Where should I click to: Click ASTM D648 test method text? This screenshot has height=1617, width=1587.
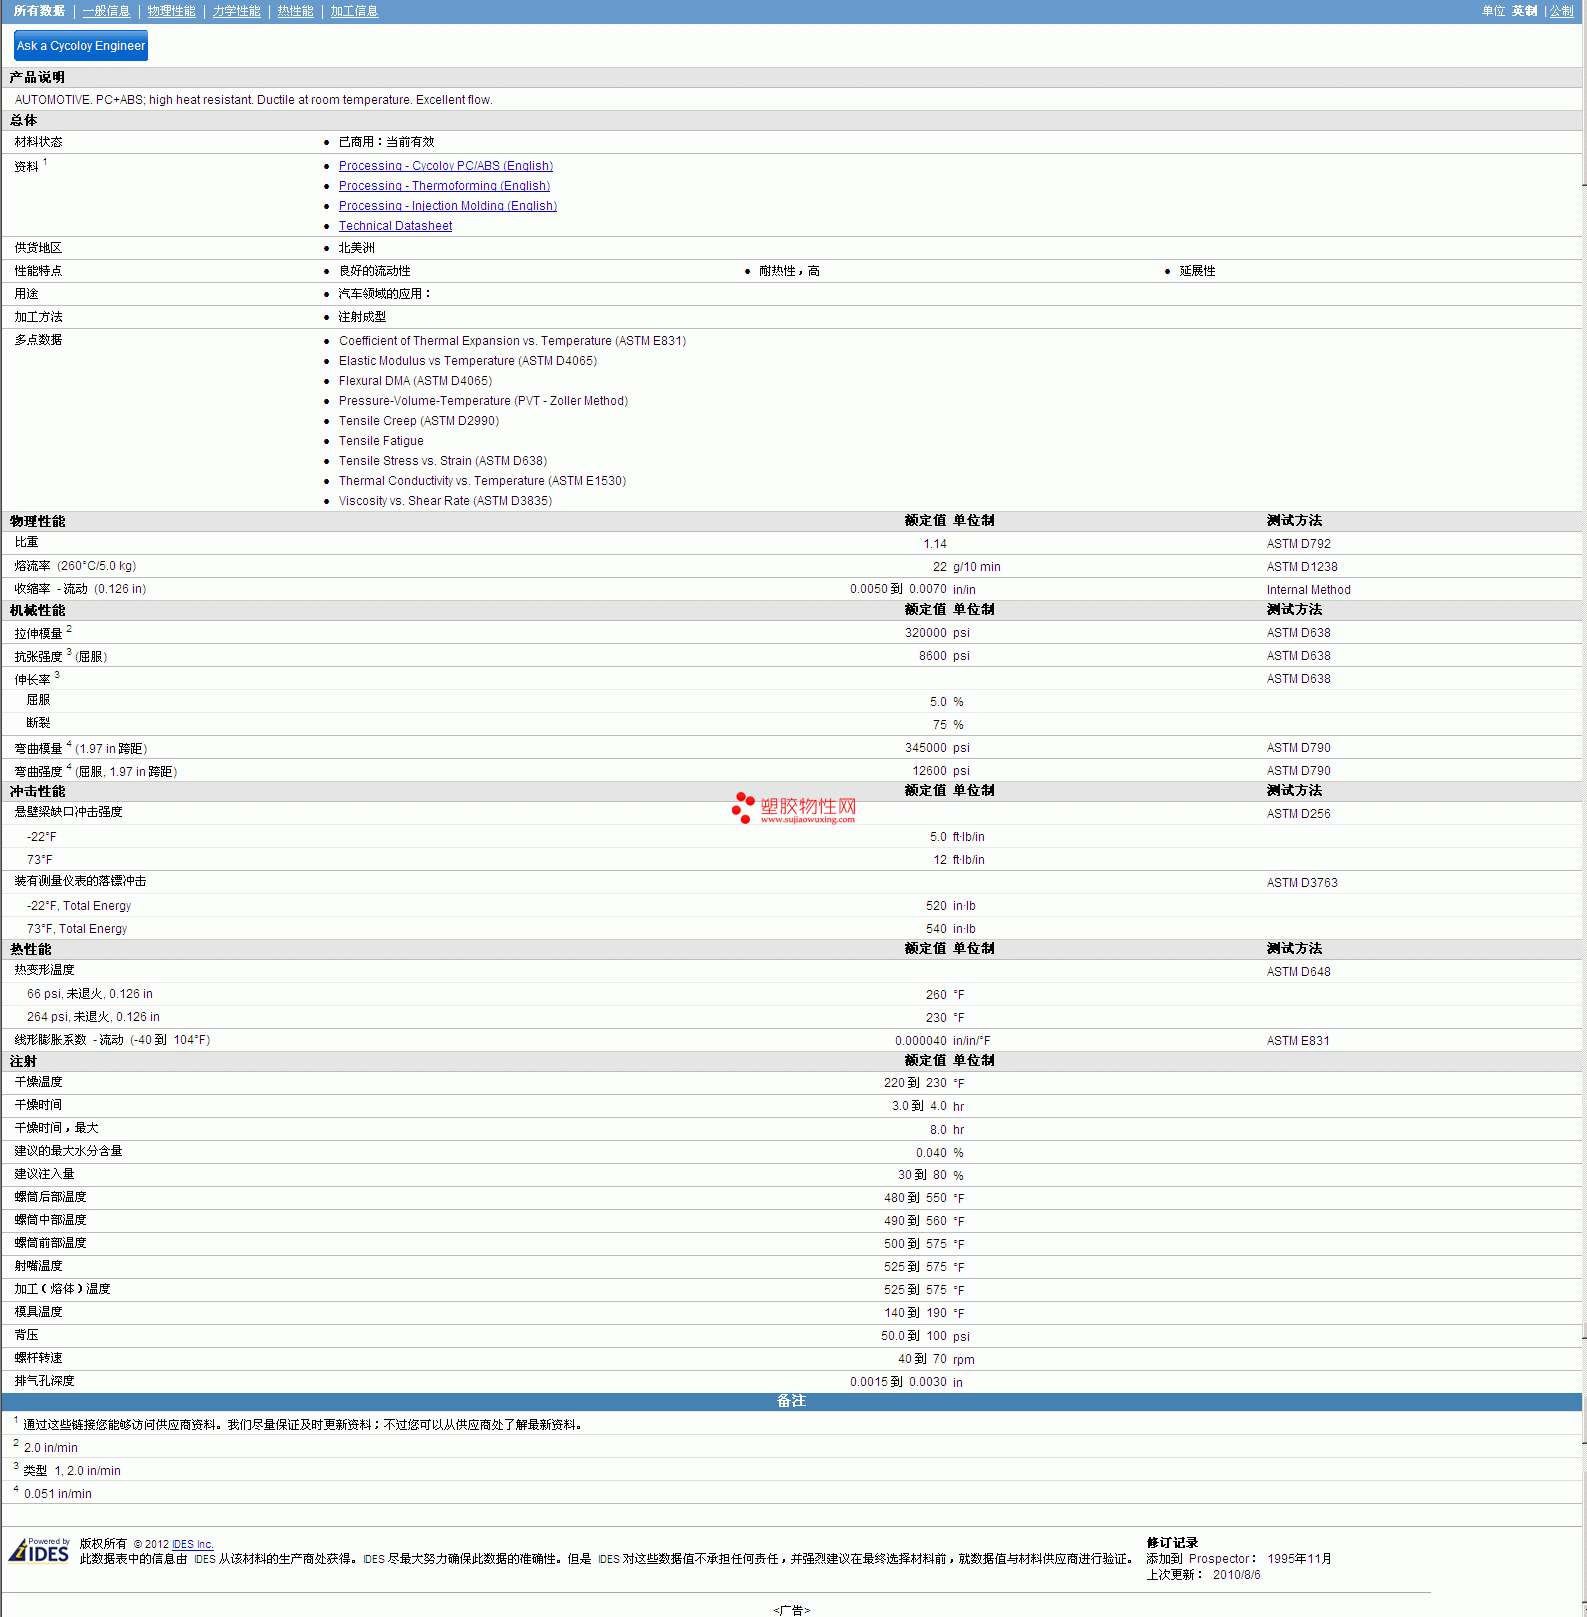click(x=1298, y=972)
